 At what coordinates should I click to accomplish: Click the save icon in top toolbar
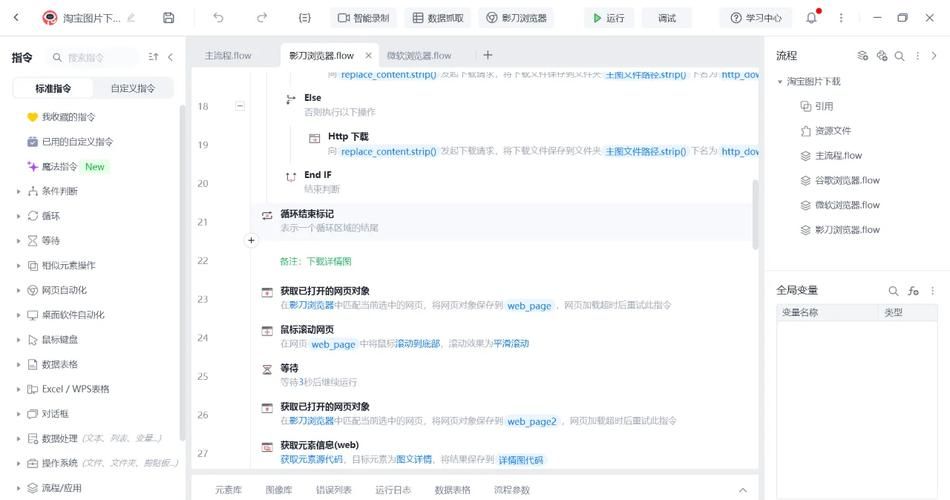pos(168,18)
